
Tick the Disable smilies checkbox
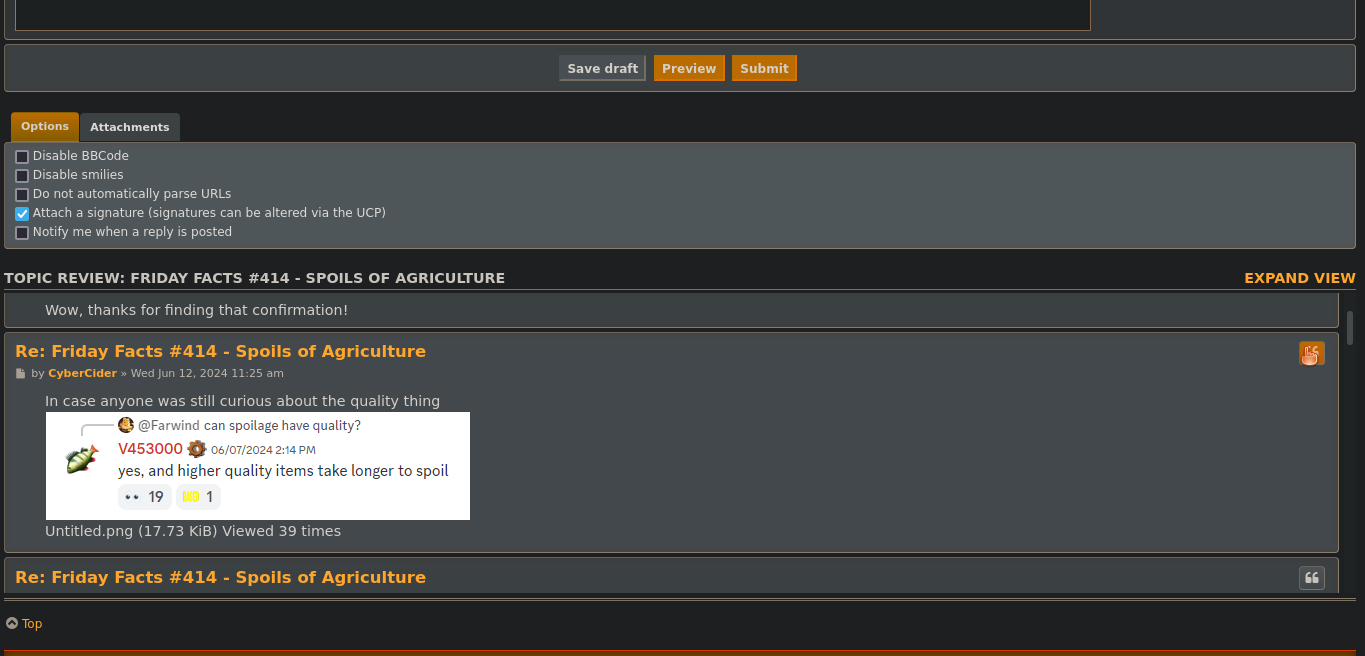(22, 176)
